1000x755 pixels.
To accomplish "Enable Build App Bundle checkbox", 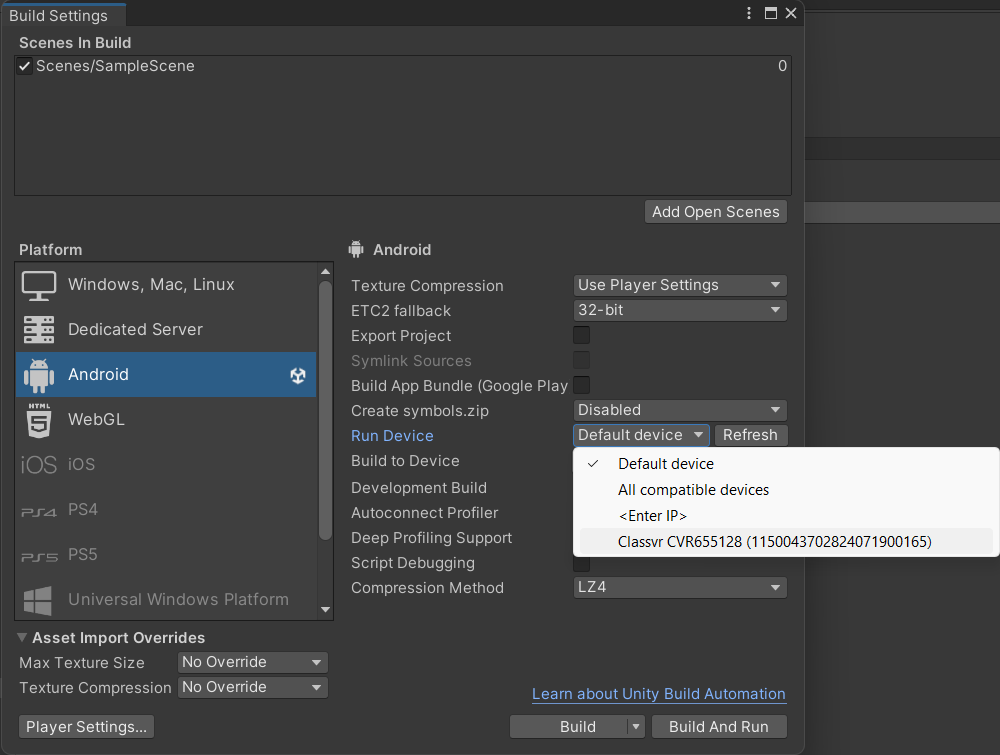I will (581, 385).
